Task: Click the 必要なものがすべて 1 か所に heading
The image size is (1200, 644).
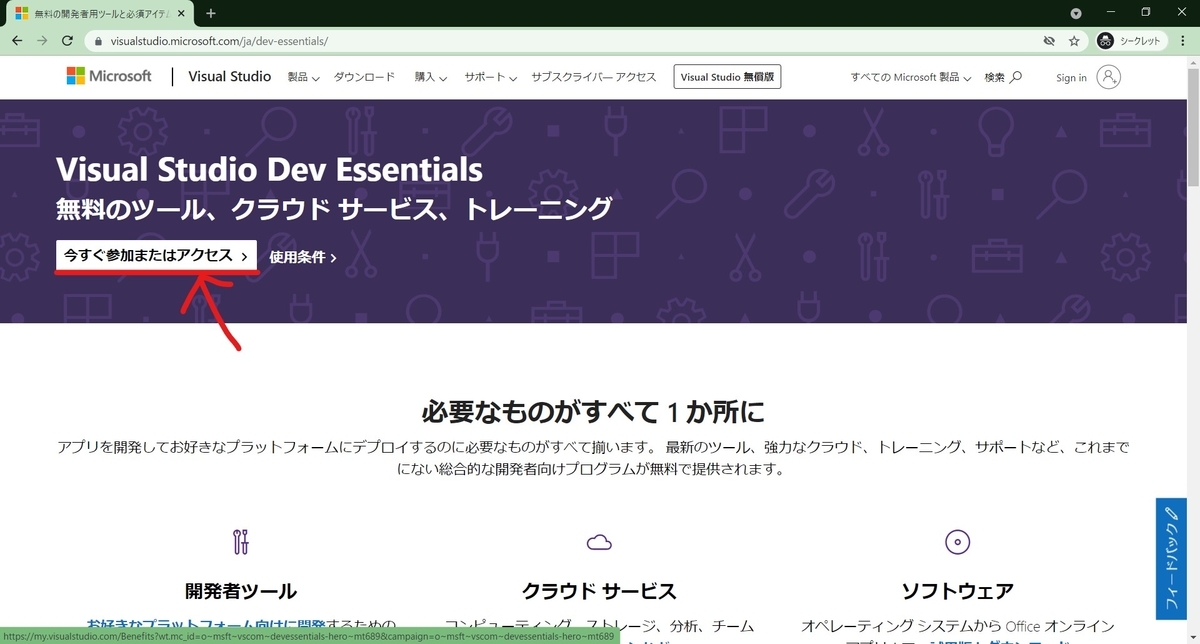Action: click(x=593, y=410)
